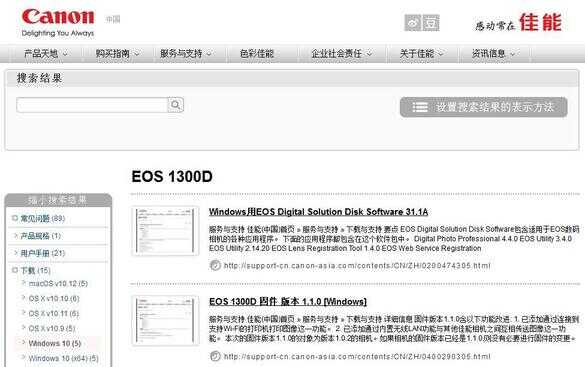Select OS X v10.11 (6) filter

(53, 313)
